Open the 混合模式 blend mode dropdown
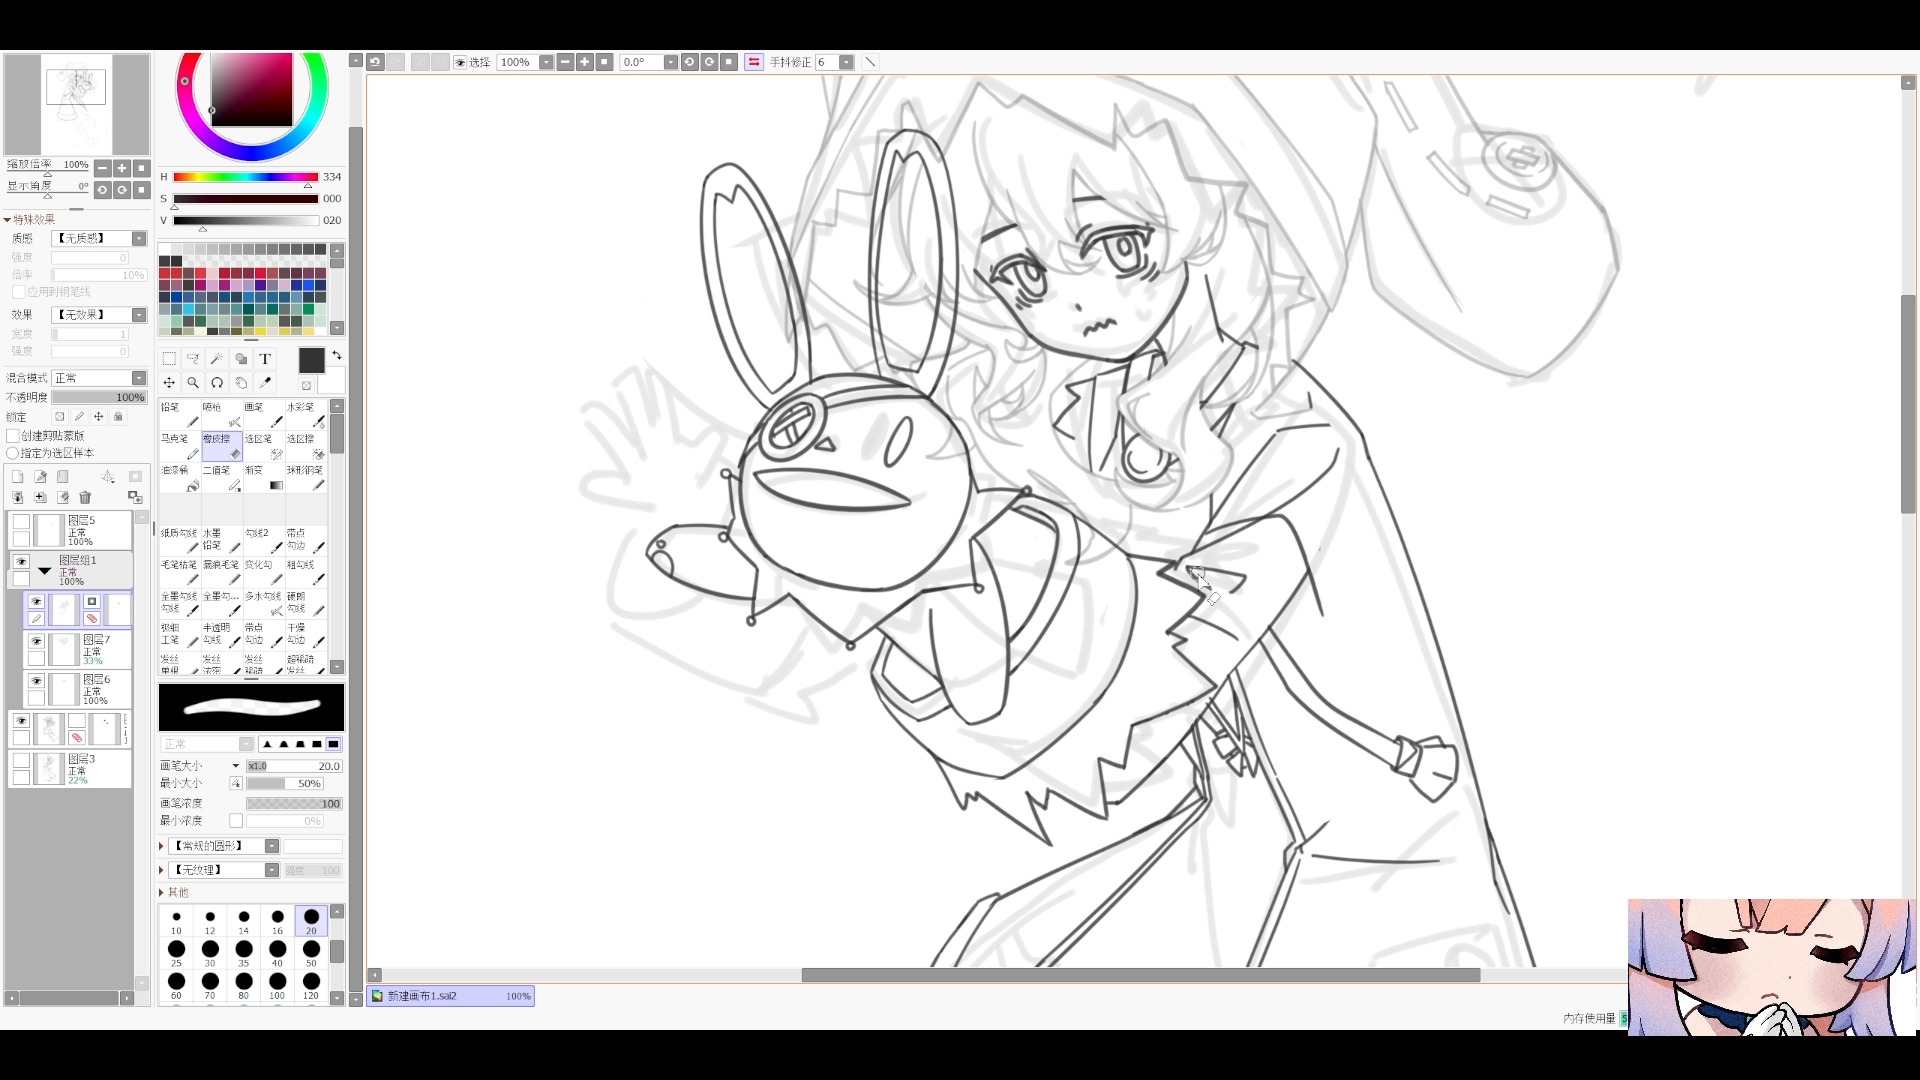This screenshot has width=1920, height=1080. point(139,378)
